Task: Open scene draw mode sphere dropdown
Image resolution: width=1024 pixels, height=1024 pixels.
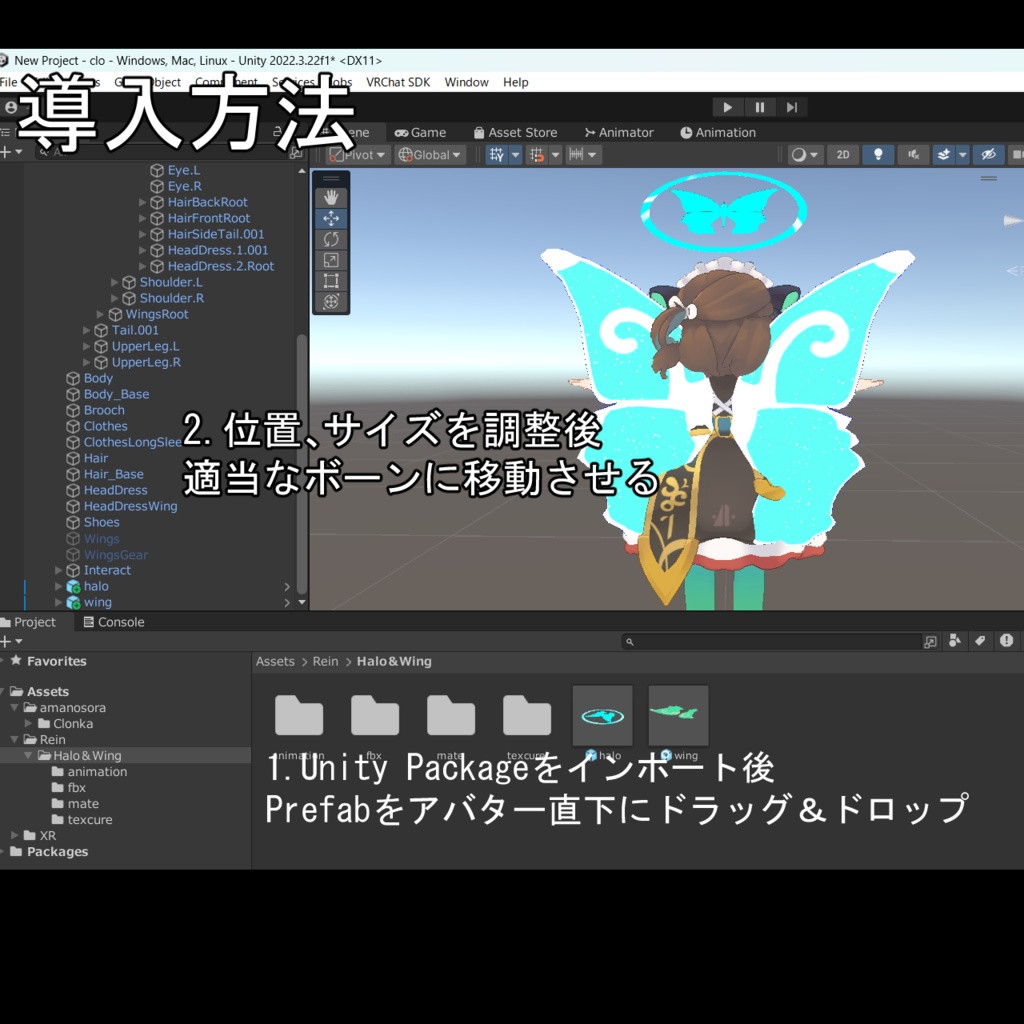Action: (805, 155)
